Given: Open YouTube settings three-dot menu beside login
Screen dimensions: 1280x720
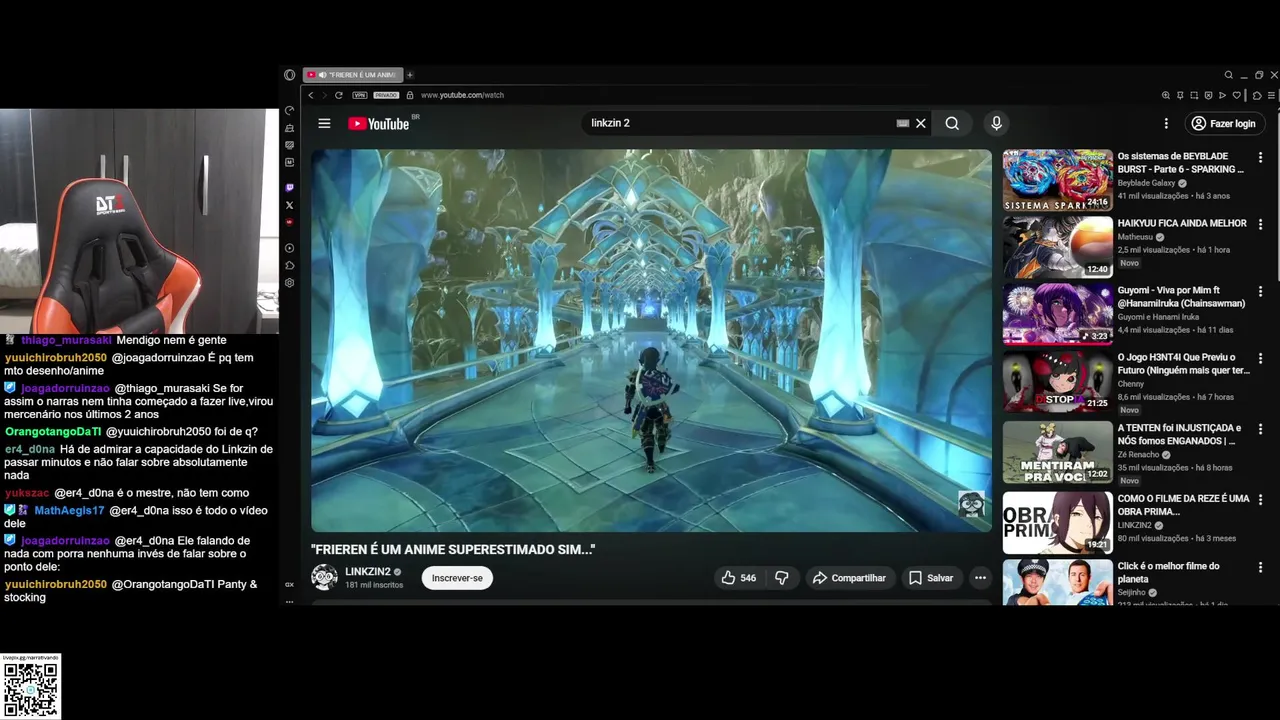Looking at the screenshot, I should pos(1166,123).
